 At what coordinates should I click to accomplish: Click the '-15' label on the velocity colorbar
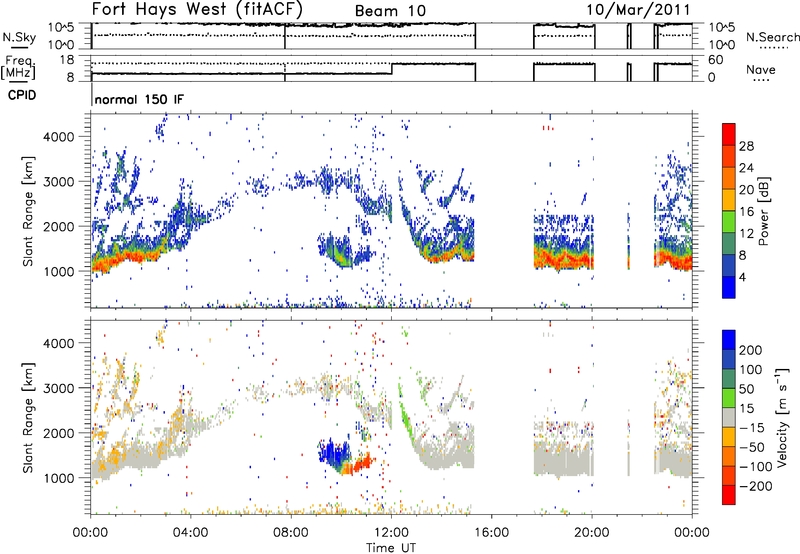(752, 428)
